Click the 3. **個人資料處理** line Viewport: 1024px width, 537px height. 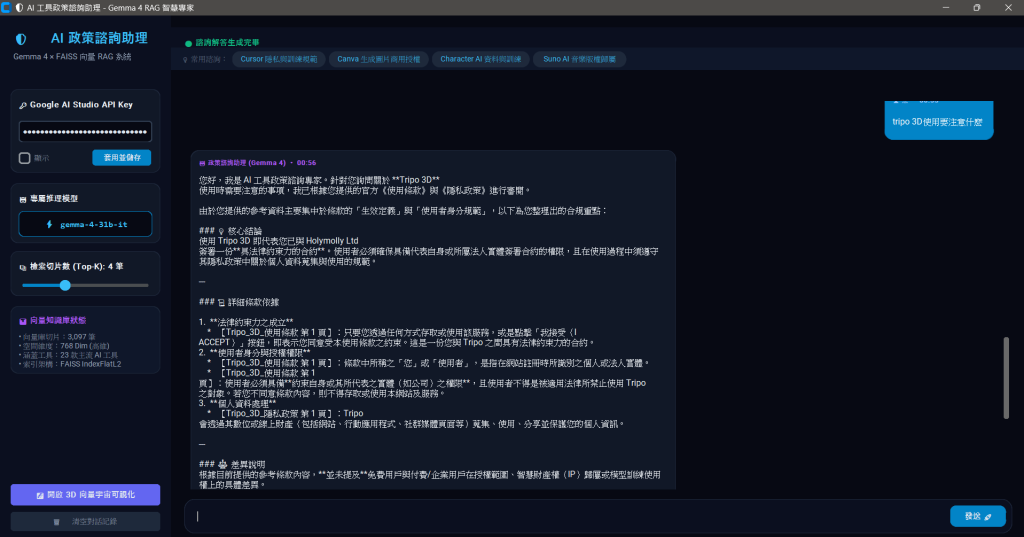tap(237, 404)
